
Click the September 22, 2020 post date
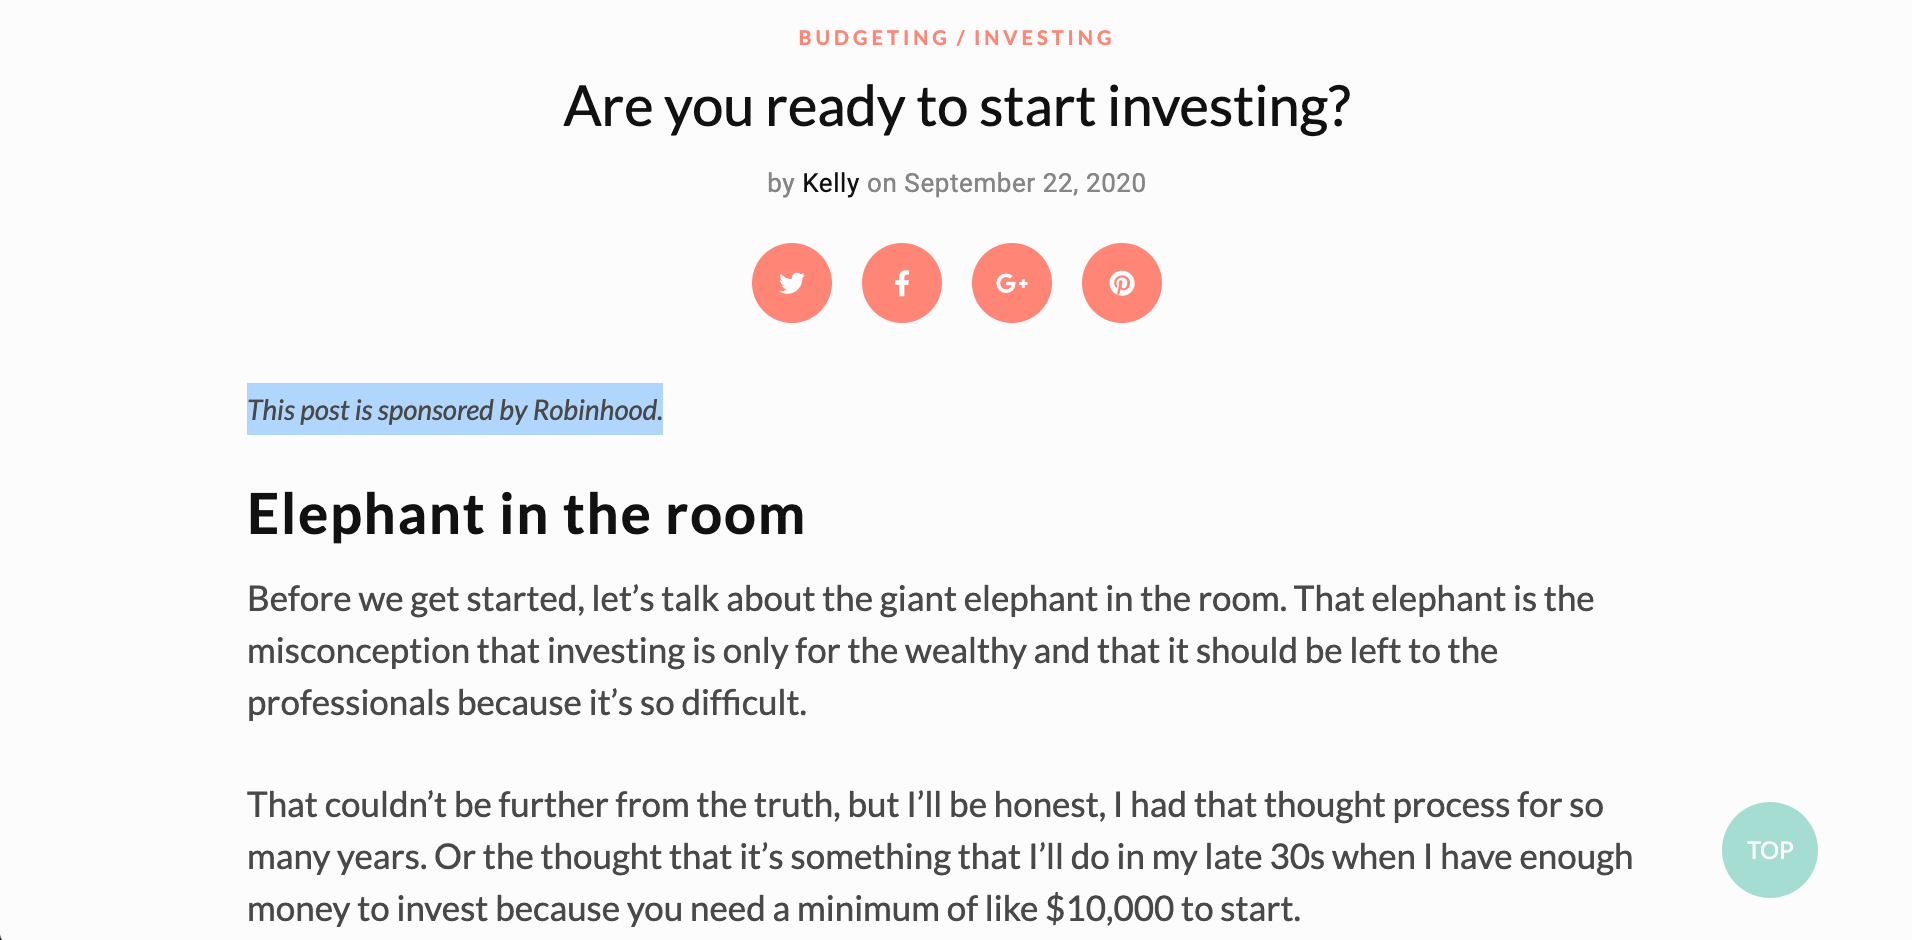pyautogui.click(x=1025, y=183)
